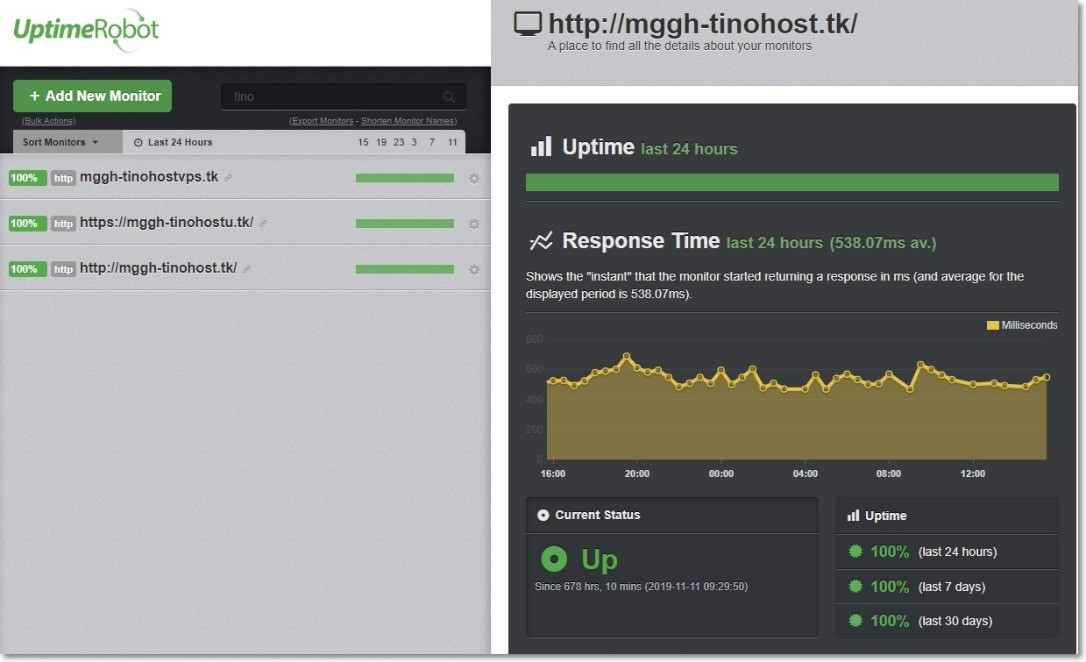The image size is (1086, 662).
Task: Select the http://mggh-tinohost.tk/ monitor in the list
Action: (159, 268)
